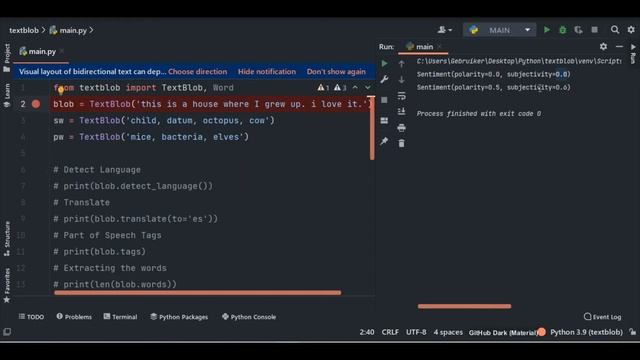Open the Favorites tool window

[7, 285]
